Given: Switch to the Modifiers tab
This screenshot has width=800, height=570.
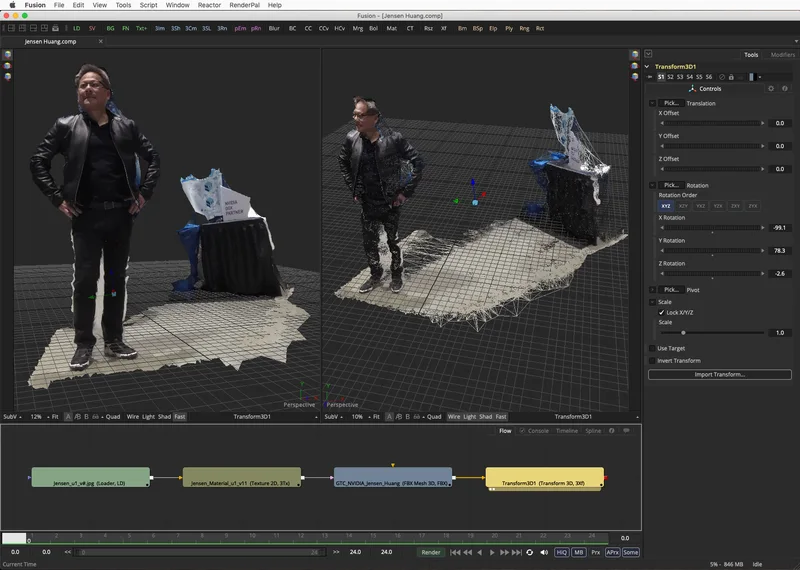Looking at the screenshot, I should coord(783,55).
